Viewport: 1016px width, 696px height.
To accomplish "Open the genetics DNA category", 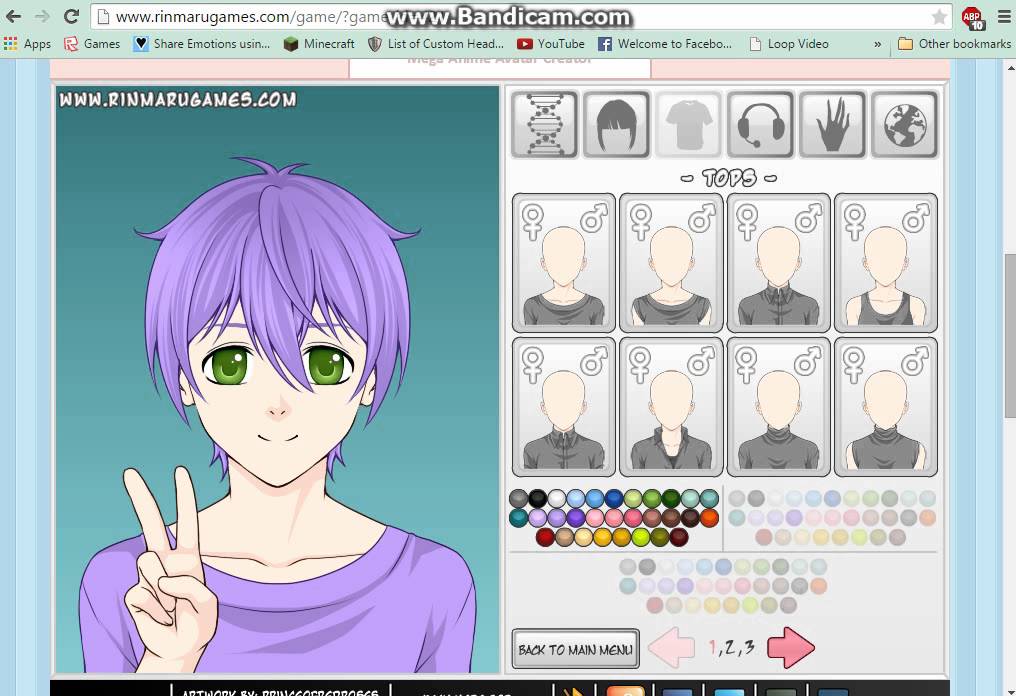I will (x=544, y=124).
